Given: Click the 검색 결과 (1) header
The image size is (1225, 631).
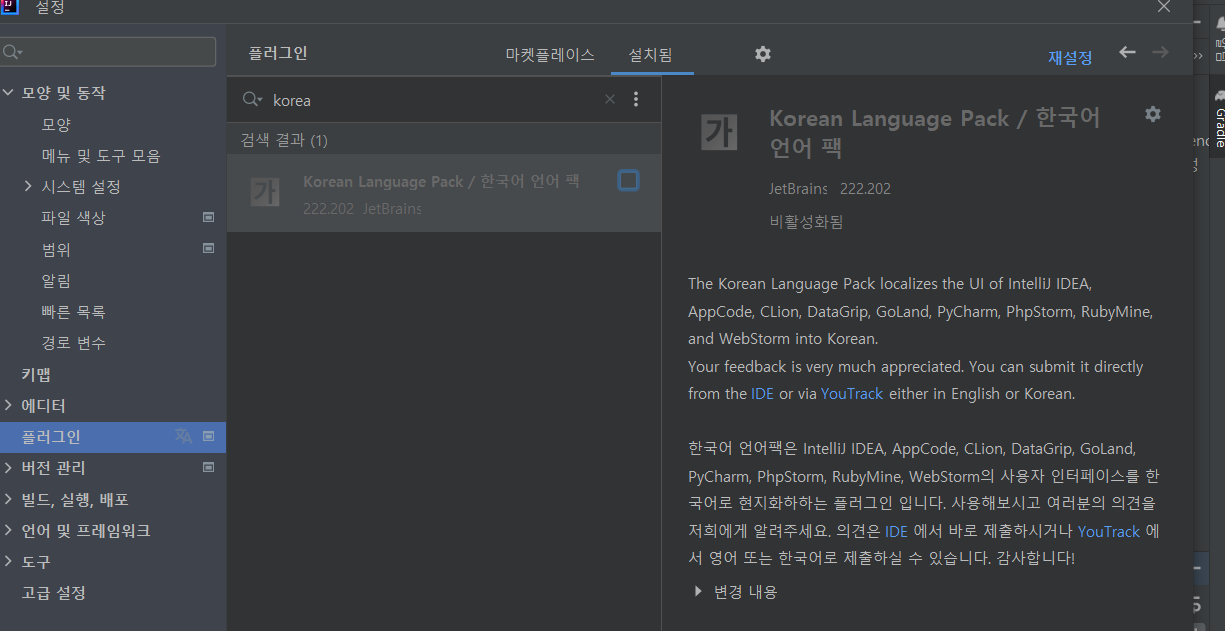Looking at the screenshot, I should click(x=284, y=140).
